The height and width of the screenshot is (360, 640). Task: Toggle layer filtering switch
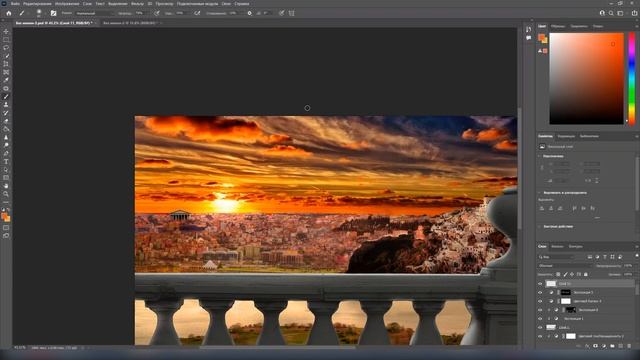[x=637, y=256]
